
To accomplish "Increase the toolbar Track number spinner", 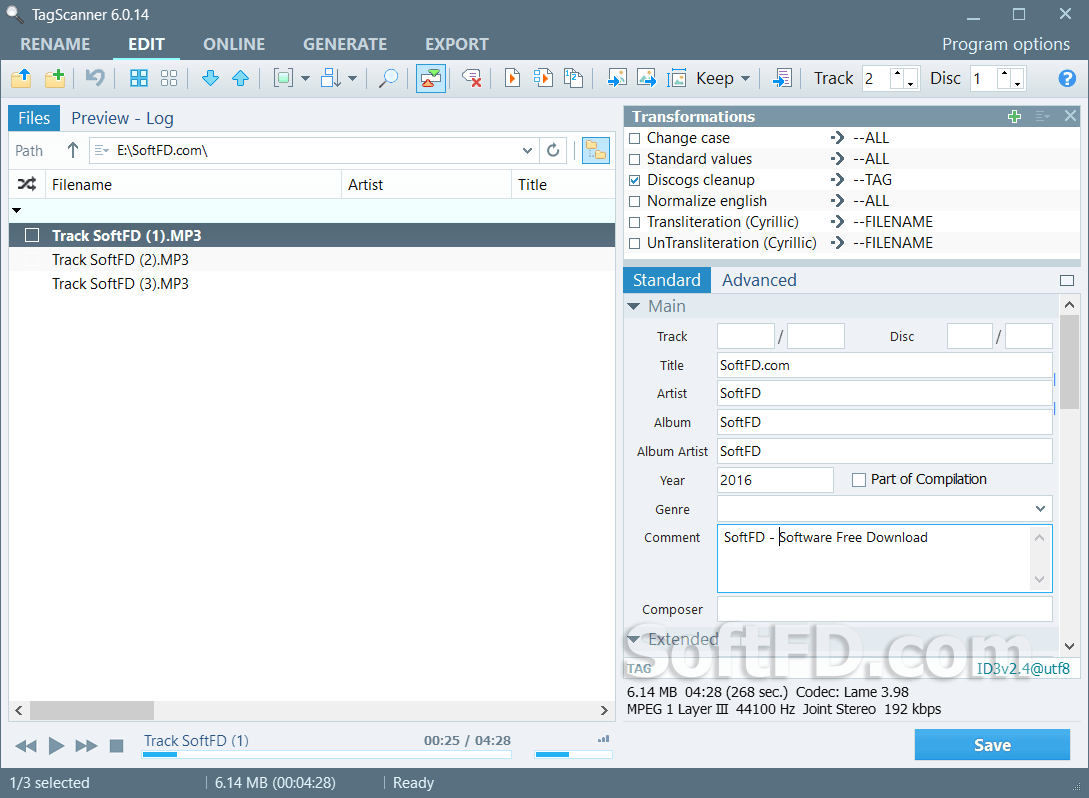I will [x=897, y=72].
